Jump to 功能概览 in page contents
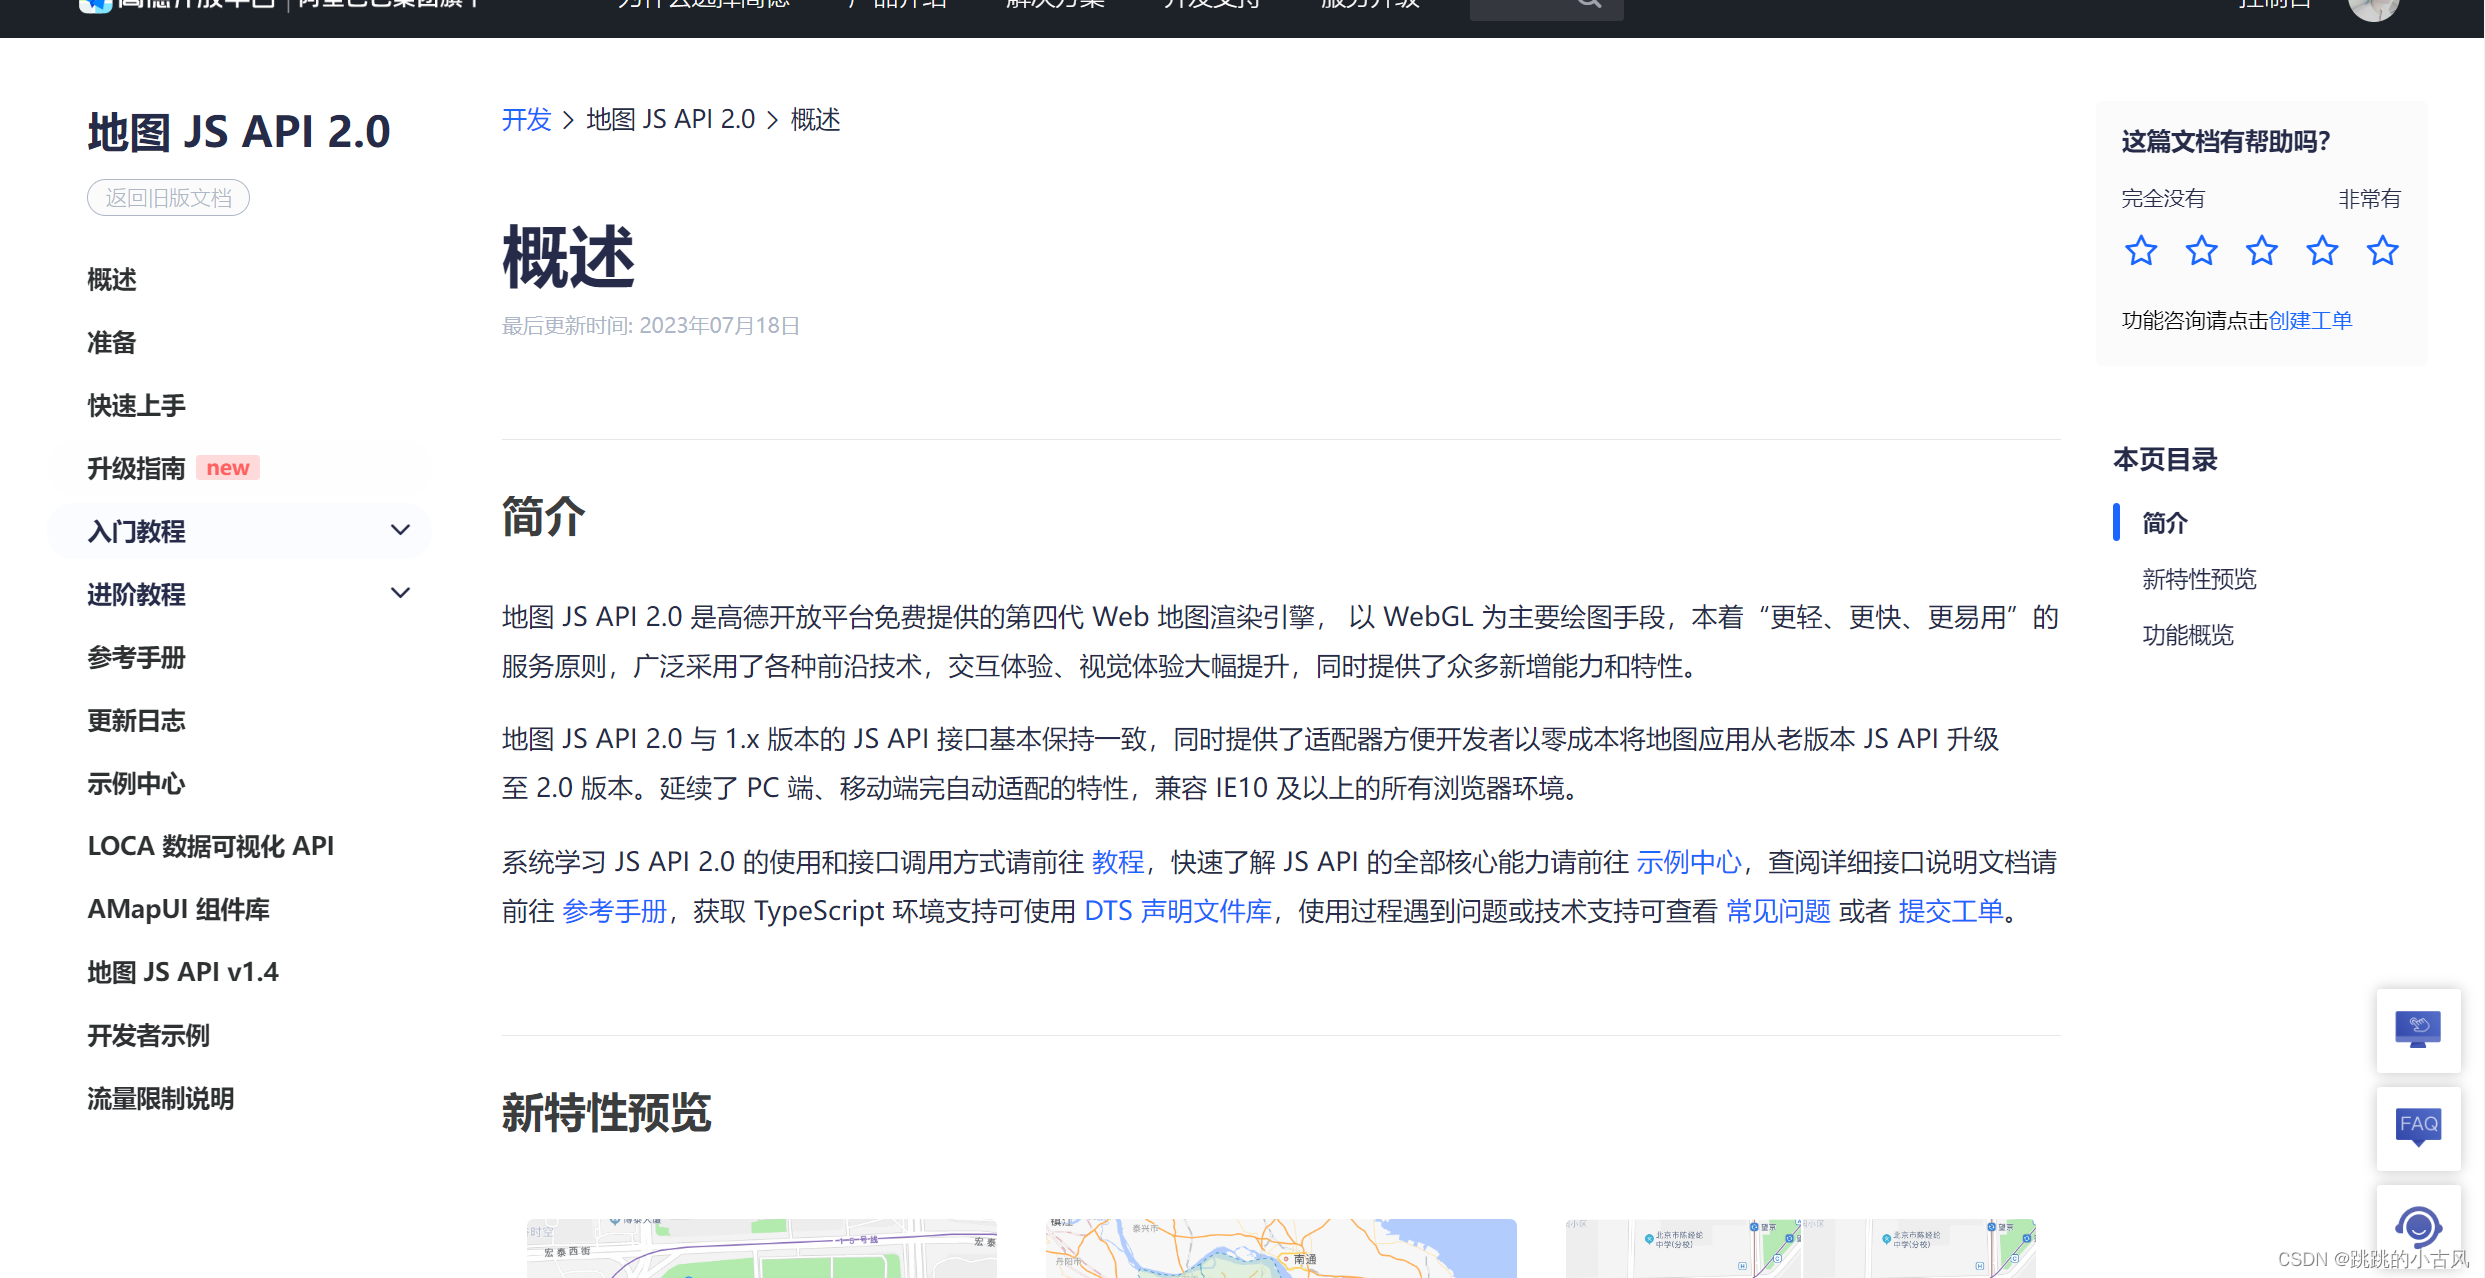The image size is (2485, 1278). coord(2188,635)
